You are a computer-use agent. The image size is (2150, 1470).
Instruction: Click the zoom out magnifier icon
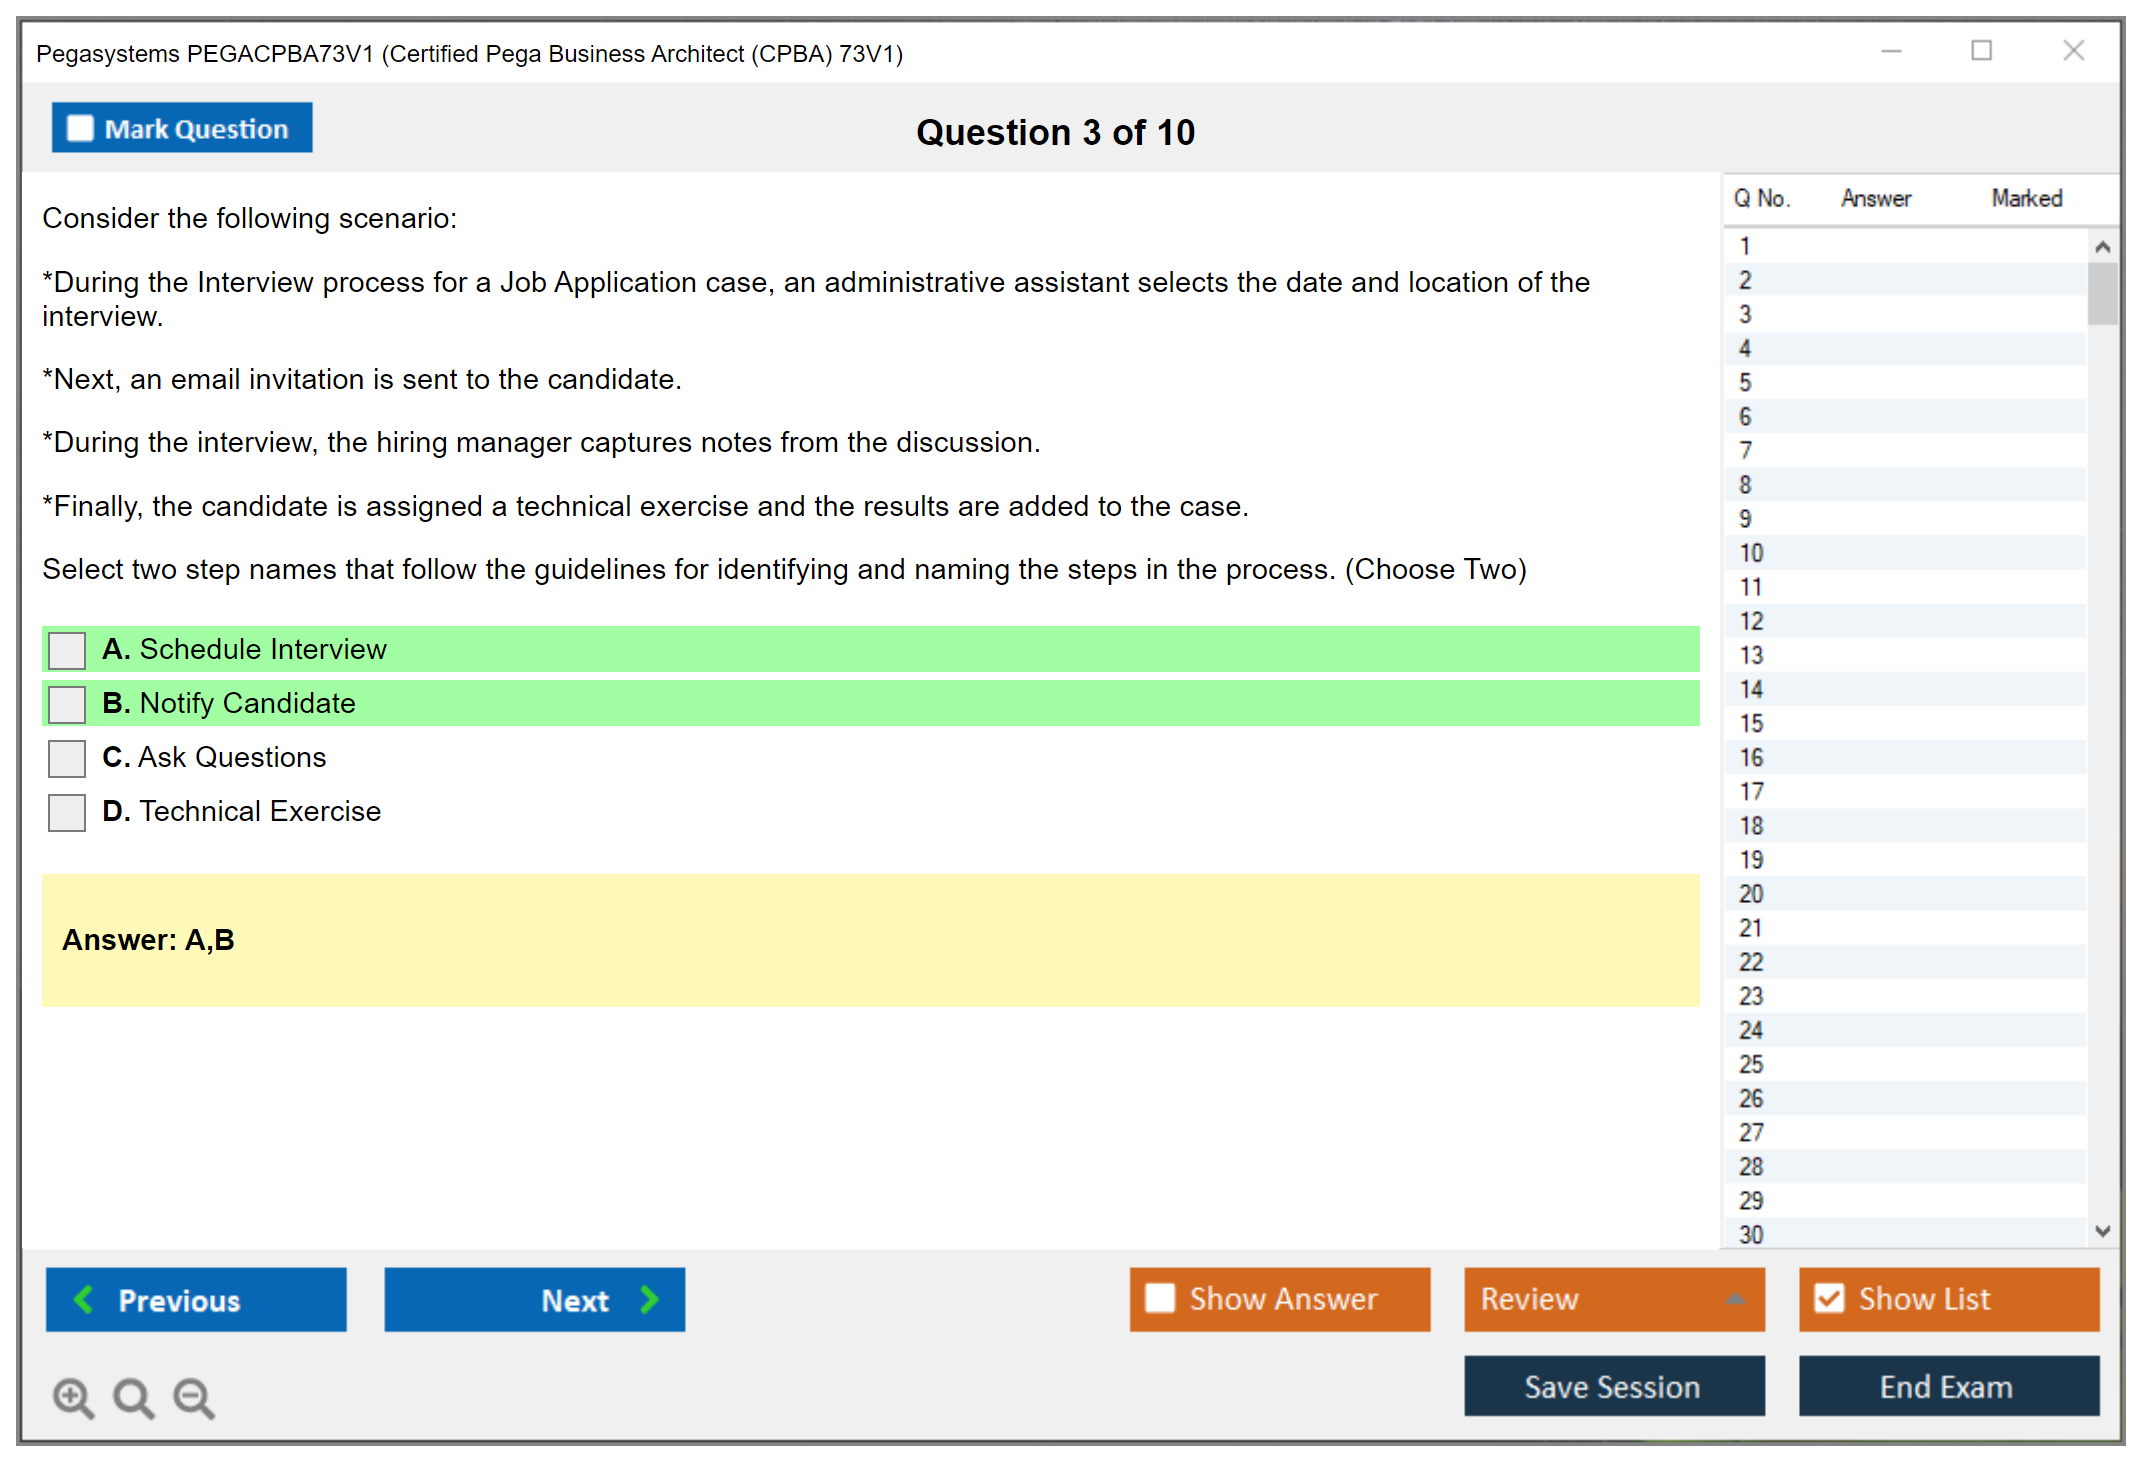193,1397
